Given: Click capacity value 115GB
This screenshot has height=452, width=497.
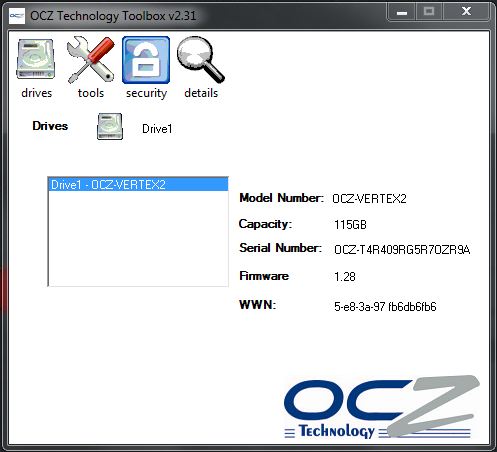Looking at the screenshot, I should [x=350, y=224].
